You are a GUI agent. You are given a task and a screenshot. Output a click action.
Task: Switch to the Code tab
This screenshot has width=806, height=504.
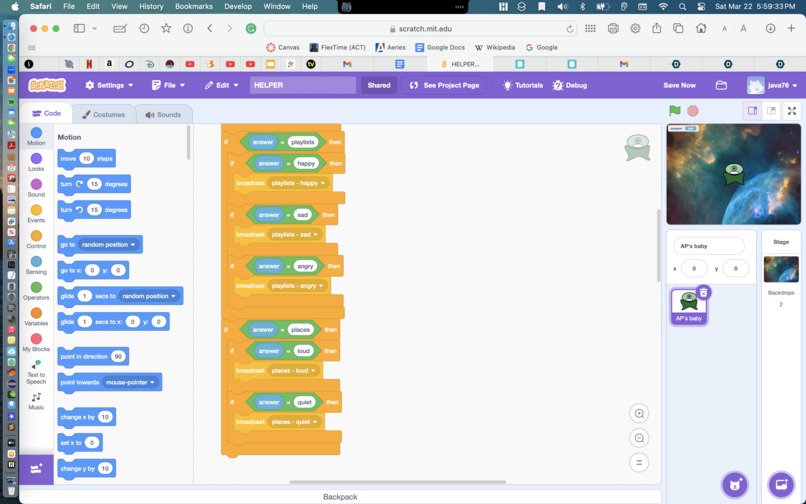46,114
